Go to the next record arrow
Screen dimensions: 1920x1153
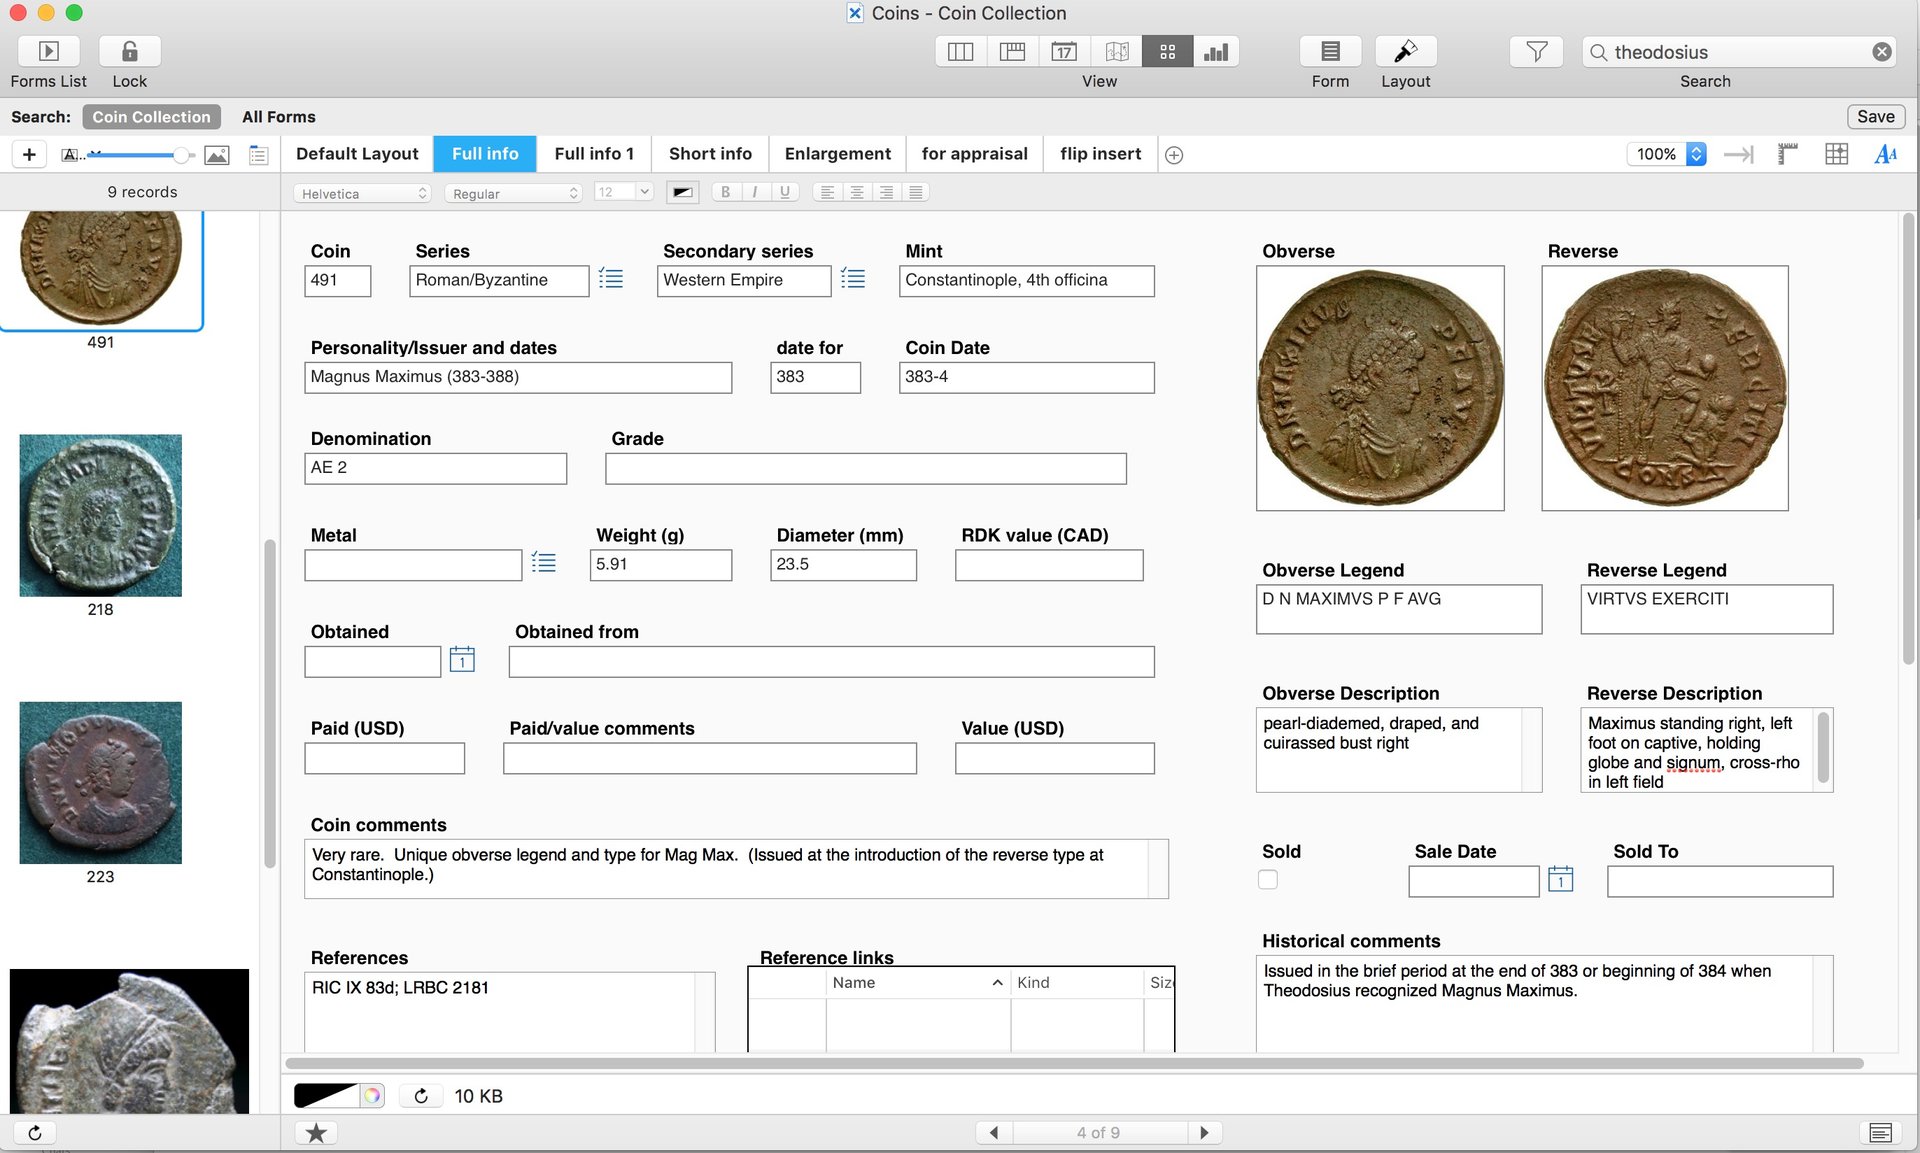1204,1133
